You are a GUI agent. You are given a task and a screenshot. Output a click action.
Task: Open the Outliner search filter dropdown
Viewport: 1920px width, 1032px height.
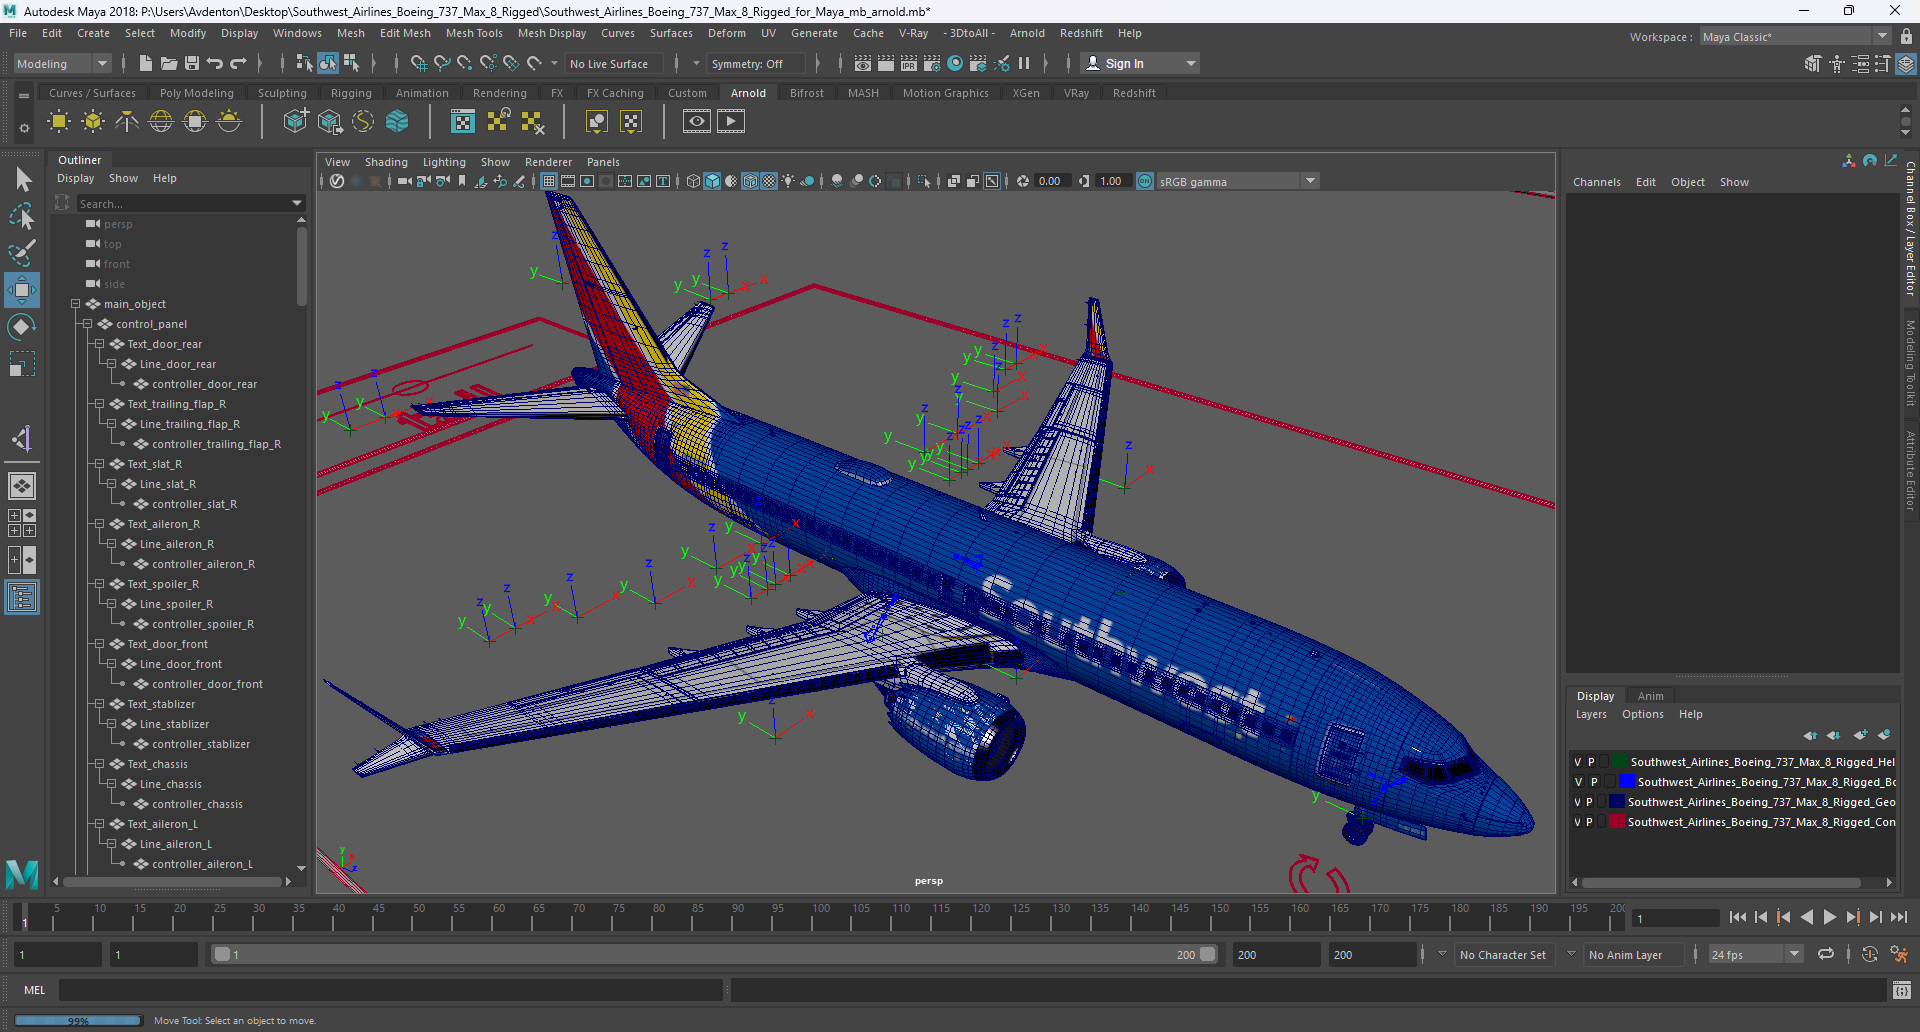pyautogui.click(x=297, y=203)
